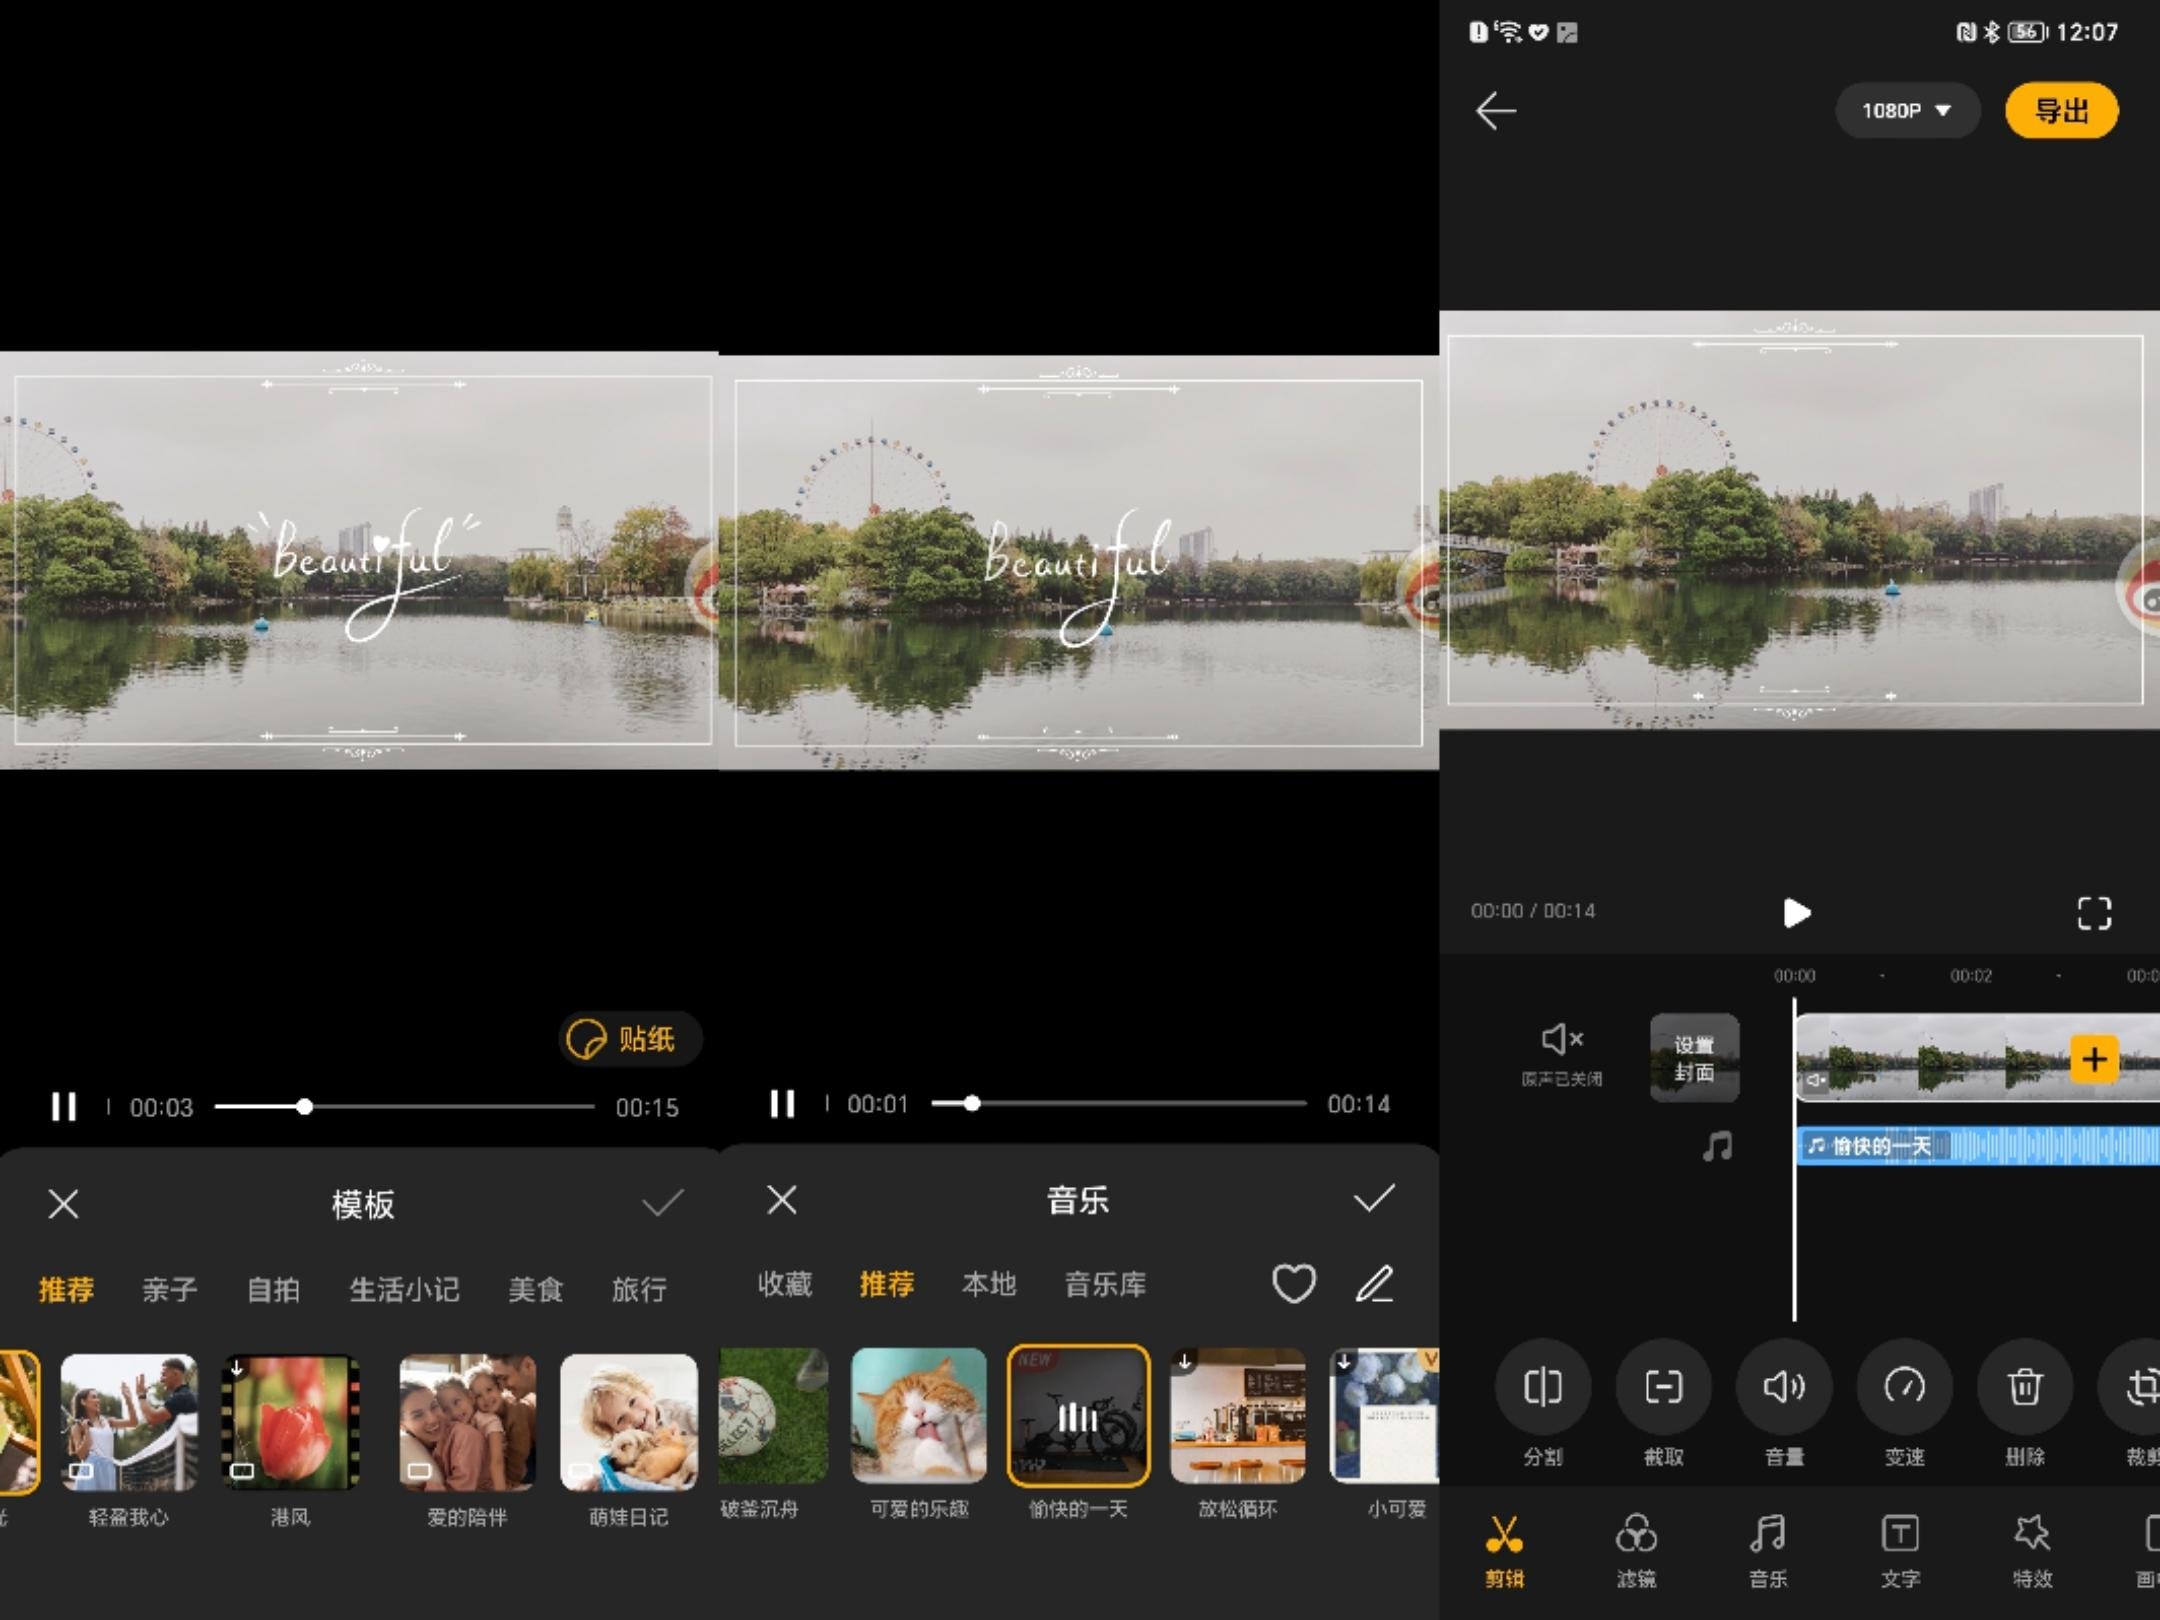Screen dimensions: 2160x1620
Task: Expand the 1080P resolution dropdown
Action: (x=1906, y=111)
